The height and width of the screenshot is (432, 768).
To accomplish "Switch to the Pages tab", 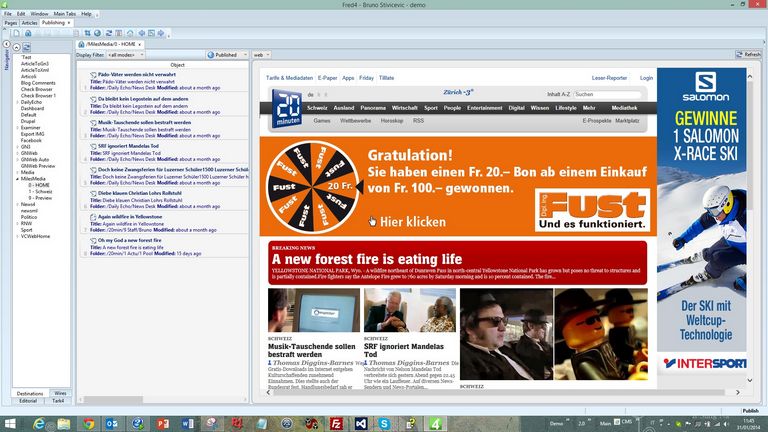I will point(11,23).
